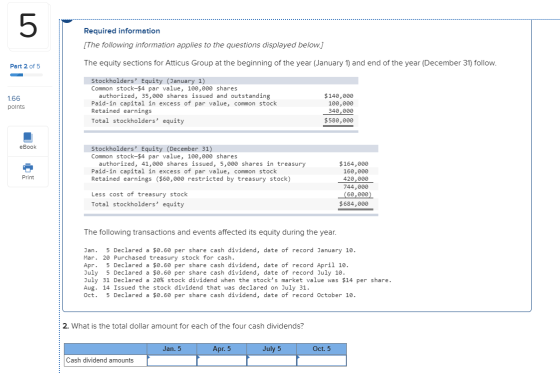
Task: Select the Oct. 5 dividend input cell
Action: click(321, 360)
